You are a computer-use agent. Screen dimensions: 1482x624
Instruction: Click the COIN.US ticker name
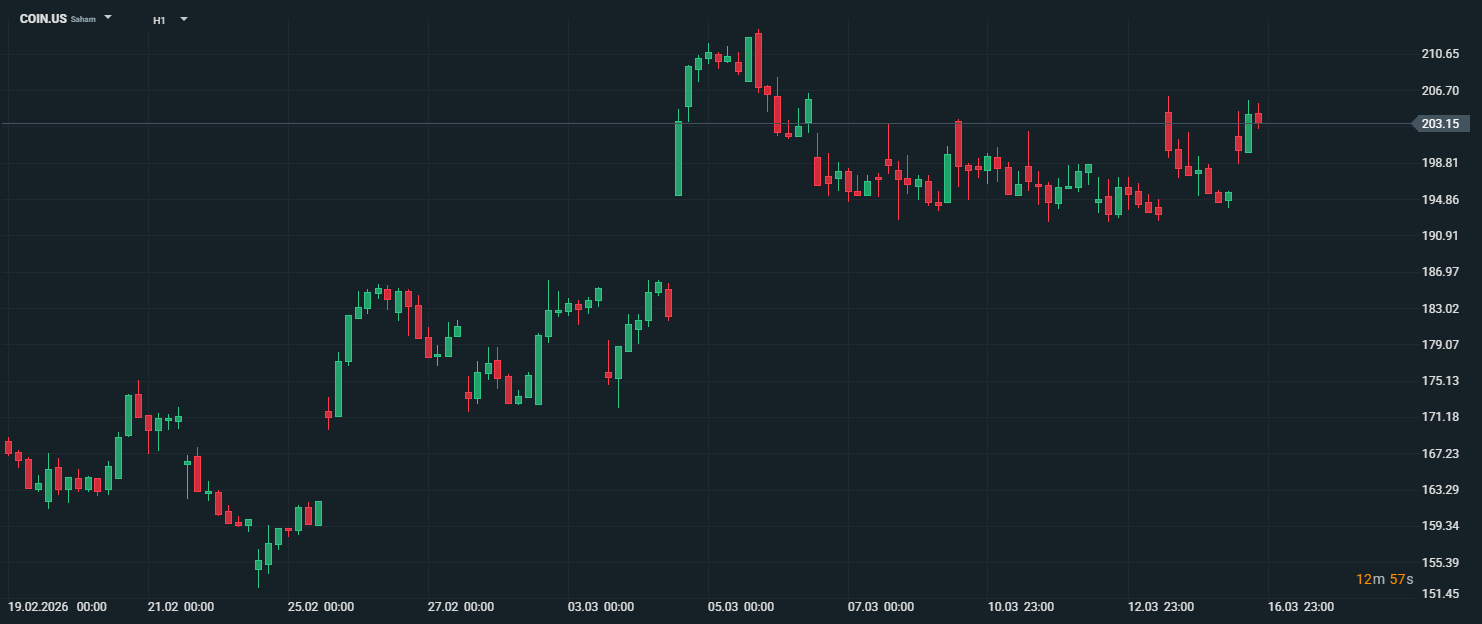(x=43, y=19)
